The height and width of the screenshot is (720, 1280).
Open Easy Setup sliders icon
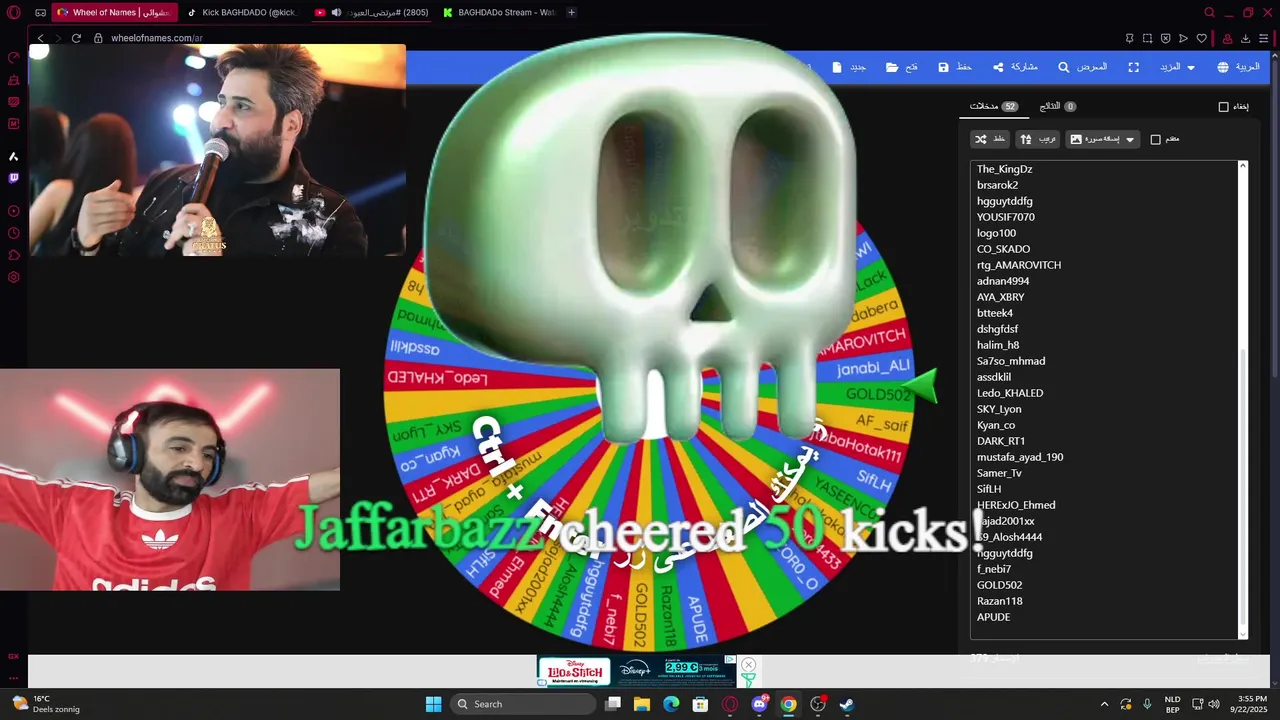pos(1264,38)
